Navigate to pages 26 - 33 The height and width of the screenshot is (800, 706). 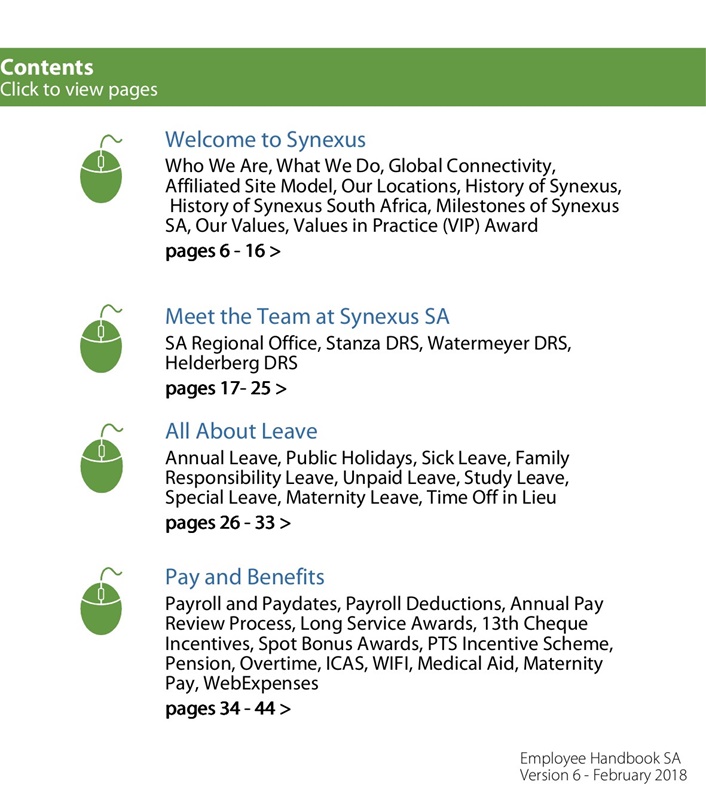pyautogui.click(x=228, y=522)
